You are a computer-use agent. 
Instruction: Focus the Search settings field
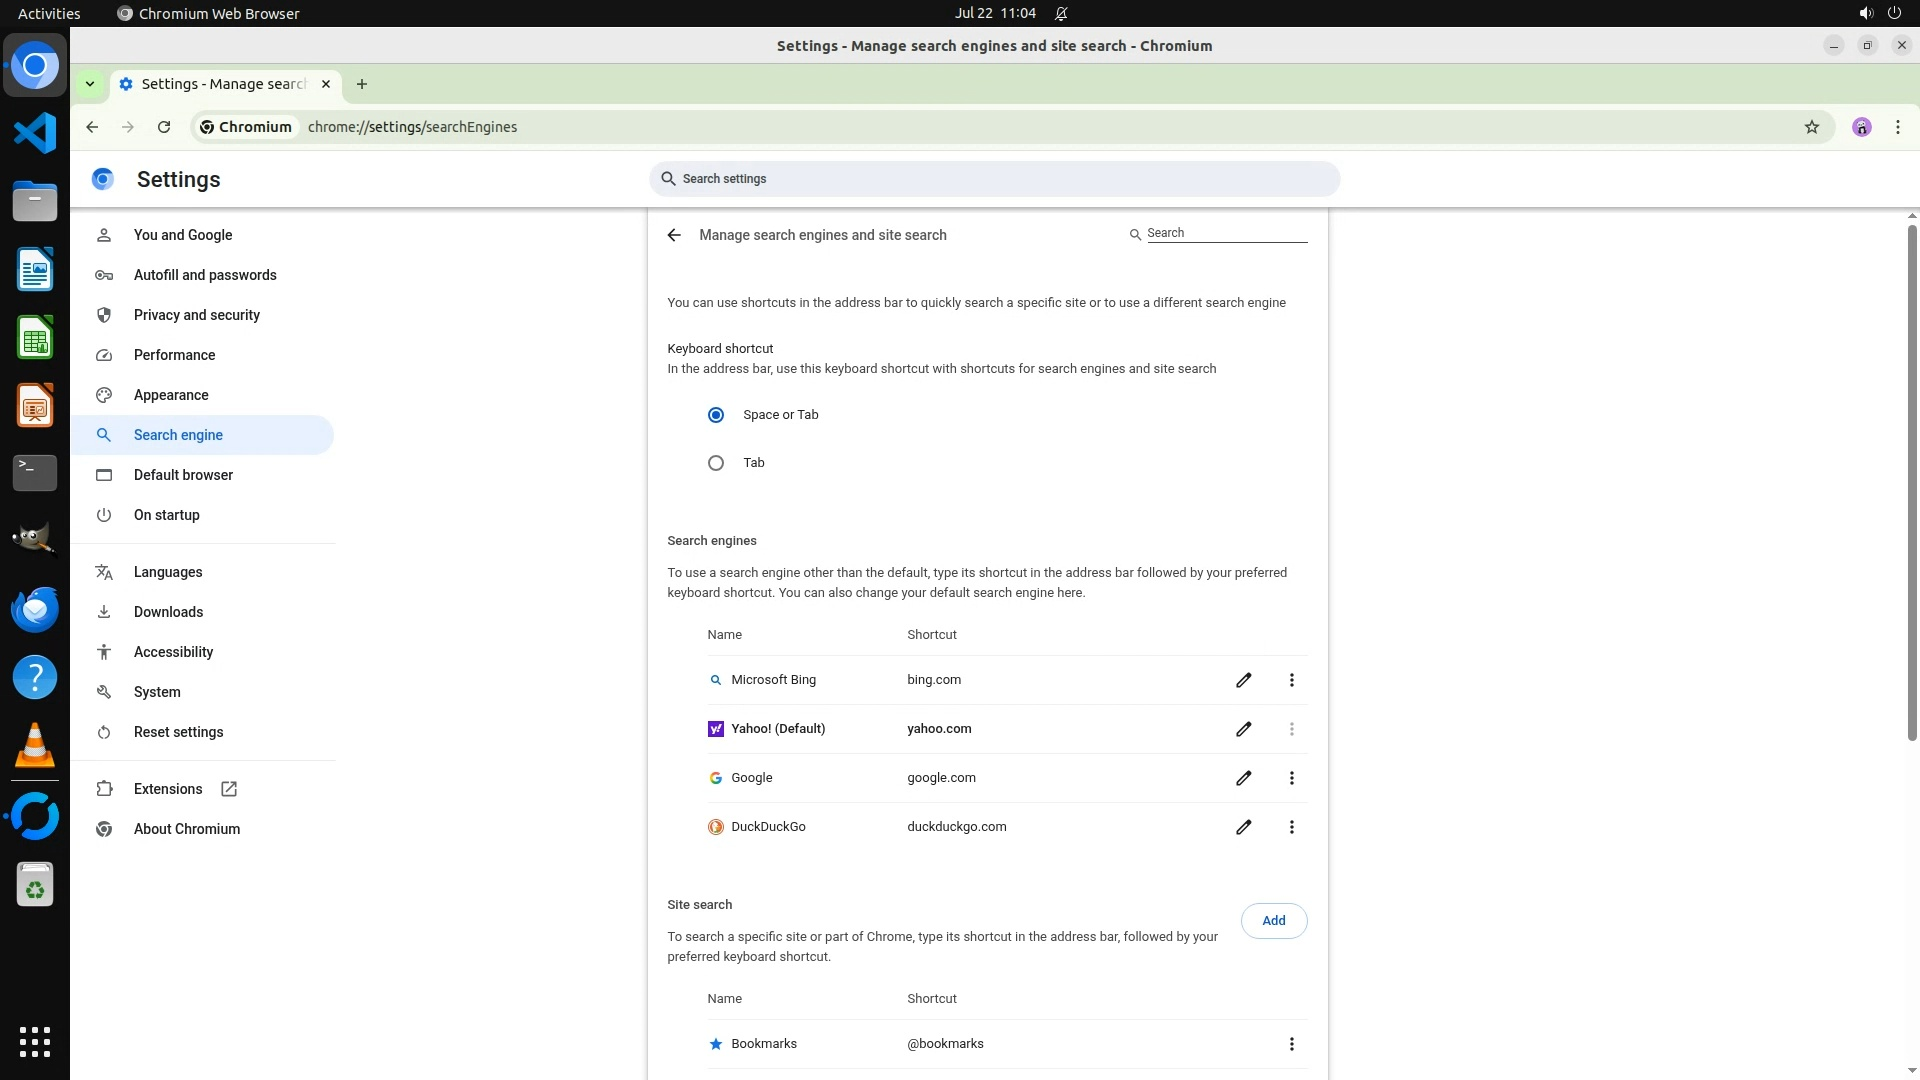click(994, 179)
